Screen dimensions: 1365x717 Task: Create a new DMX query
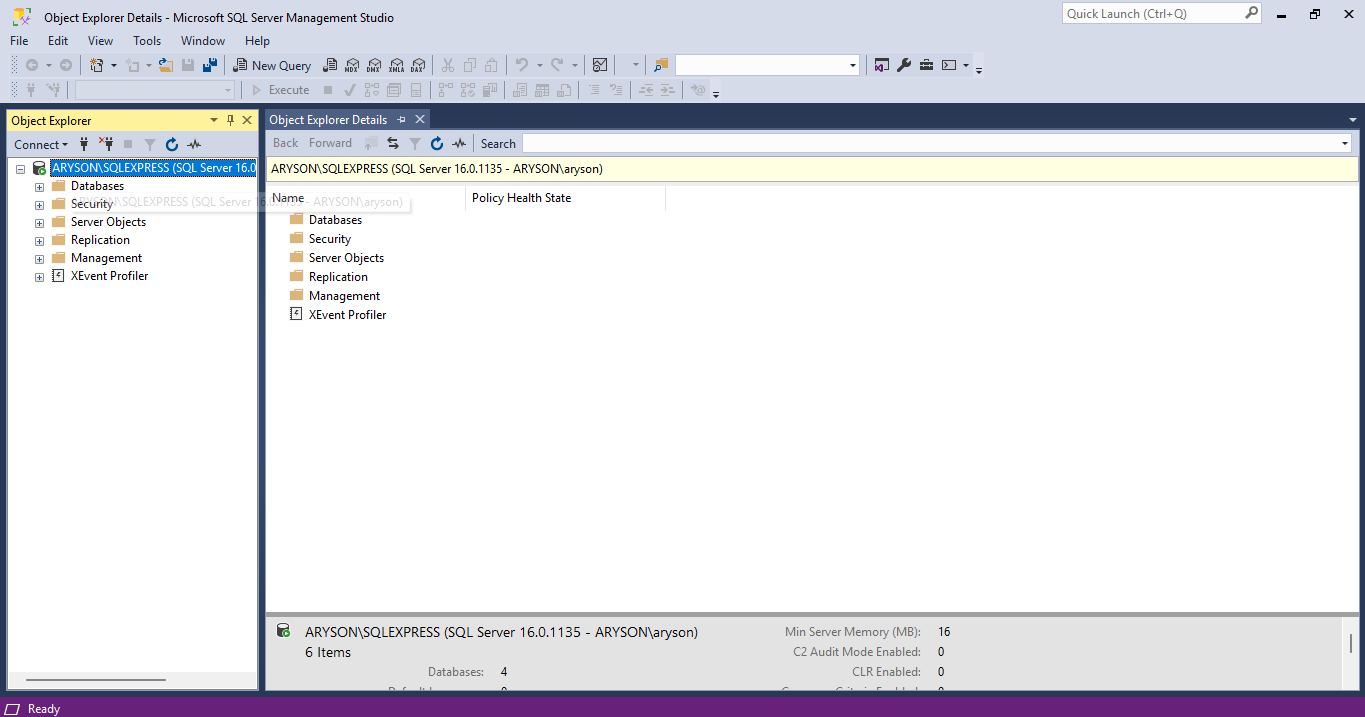[x=374, y=65]
